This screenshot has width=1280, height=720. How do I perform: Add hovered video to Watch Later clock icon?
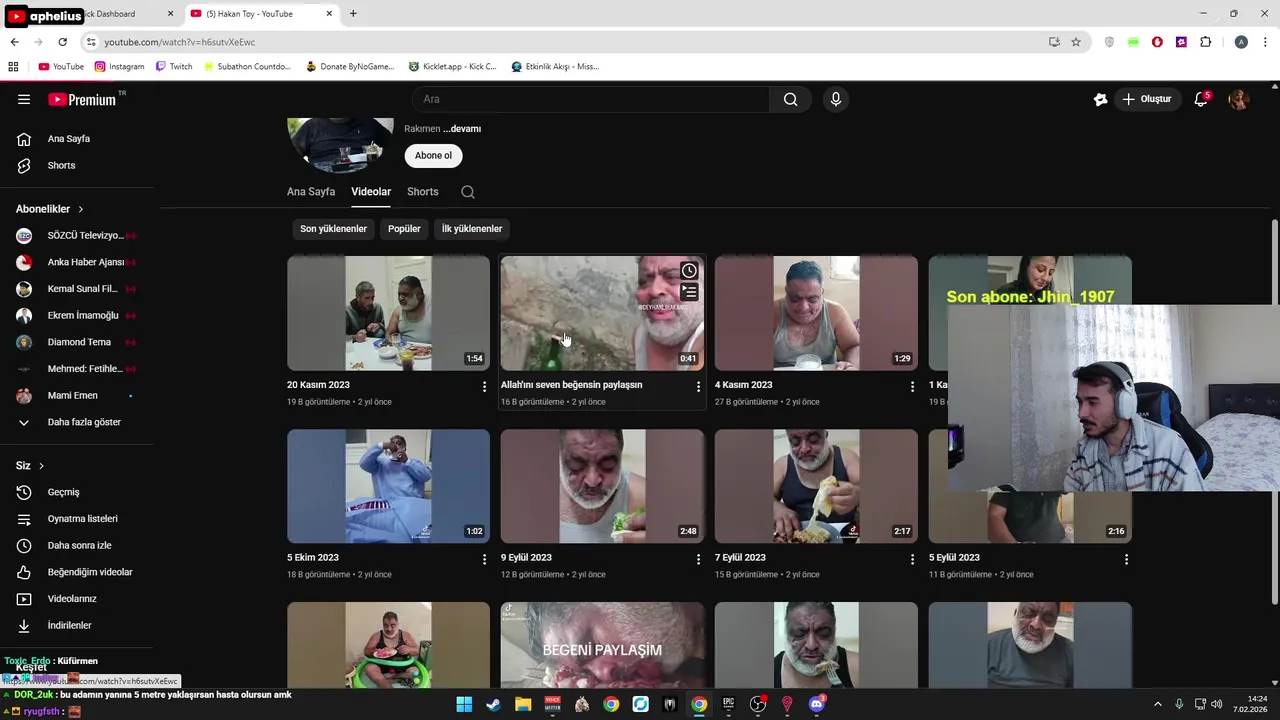point(689,271)
